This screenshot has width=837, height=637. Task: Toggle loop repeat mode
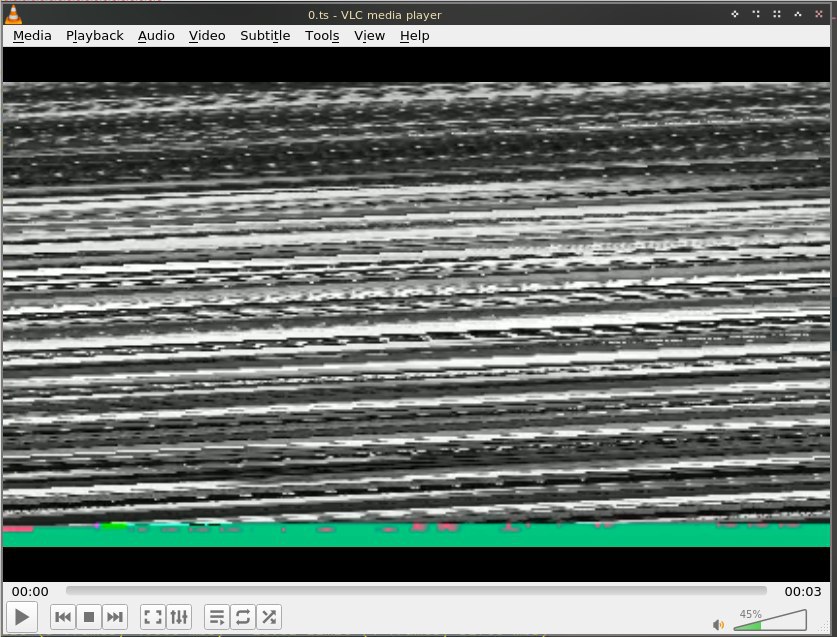pyautogui.click(x=243, y=617)
